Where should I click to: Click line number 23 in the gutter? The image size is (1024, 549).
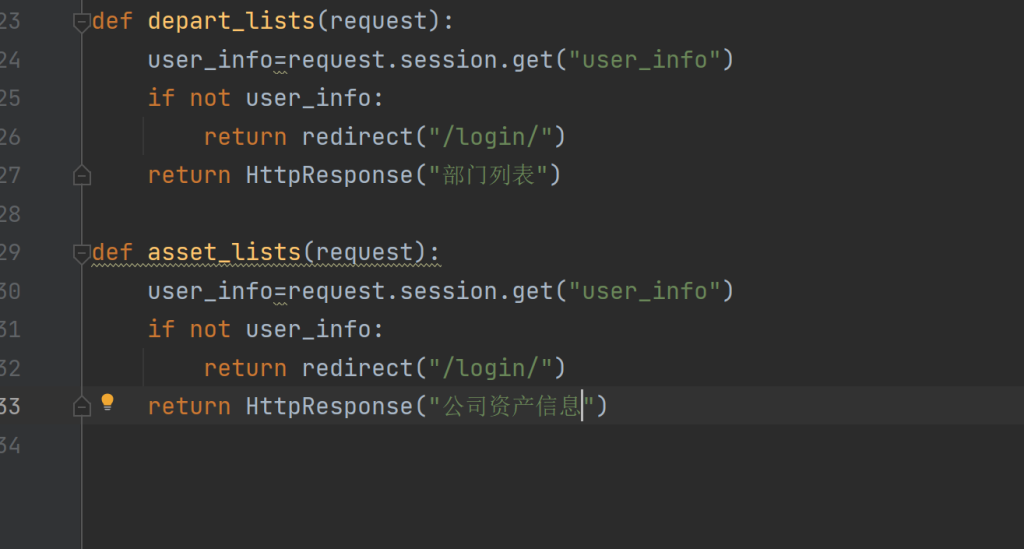[10, 21]
